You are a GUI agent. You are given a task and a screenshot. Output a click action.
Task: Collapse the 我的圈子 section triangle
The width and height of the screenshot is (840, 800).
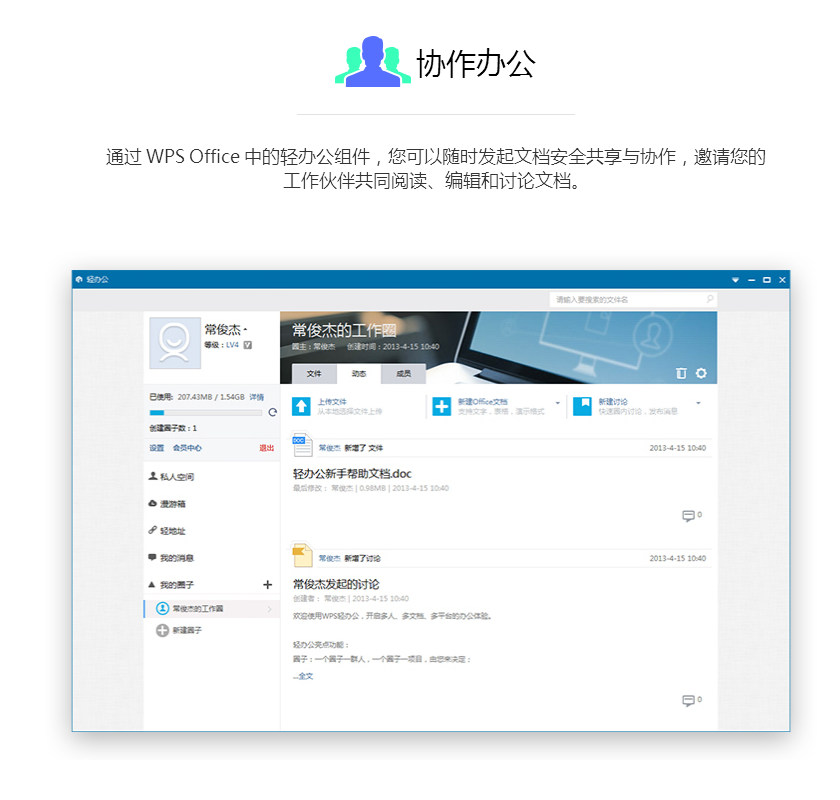pos(152,584)
